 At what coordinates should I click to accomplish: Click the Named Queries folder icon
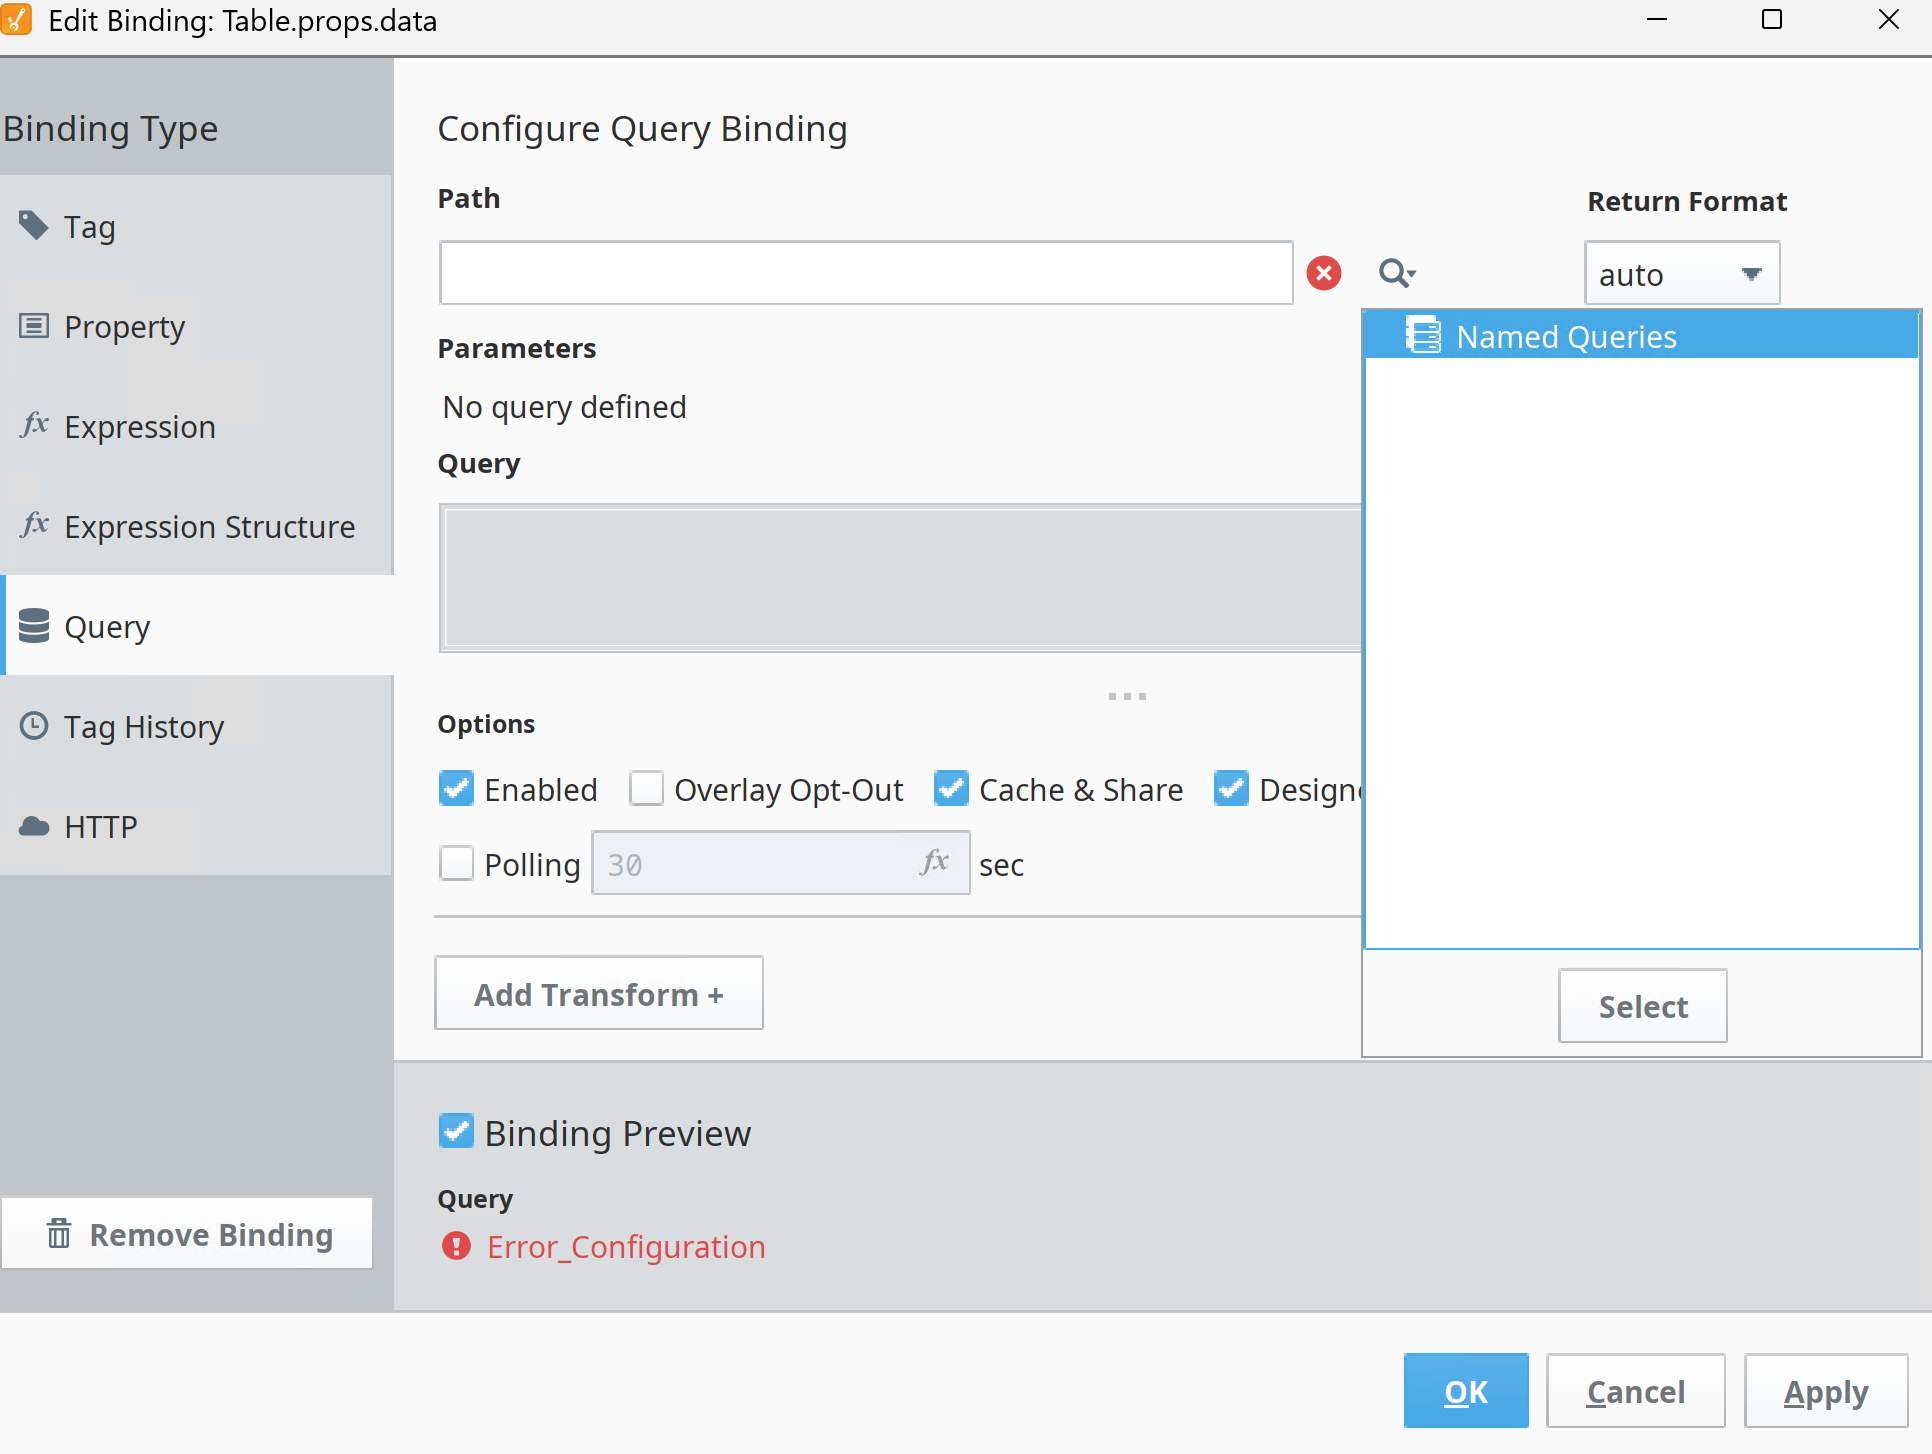pyautogui.click(x=1422, y=336)
